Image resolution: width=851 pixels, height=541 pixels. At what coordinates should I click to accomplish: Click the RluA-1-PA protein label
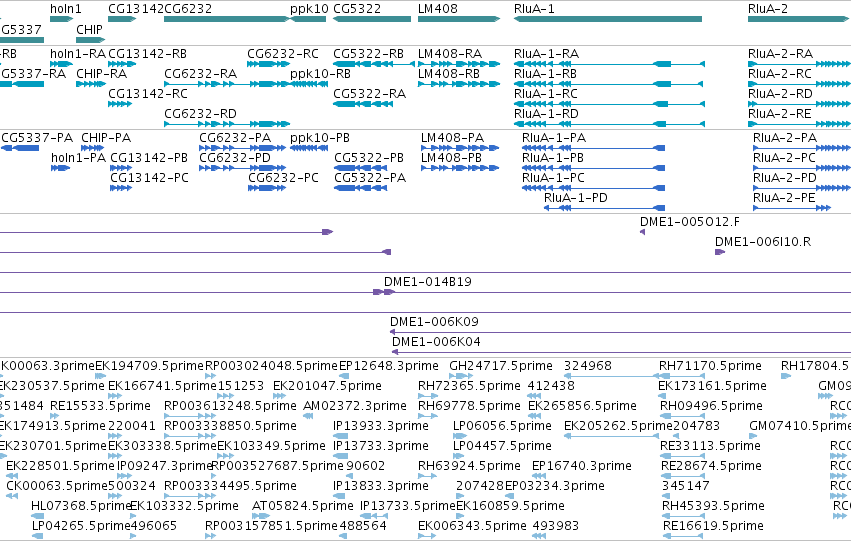pyautogui.click(x=554, y=138)
